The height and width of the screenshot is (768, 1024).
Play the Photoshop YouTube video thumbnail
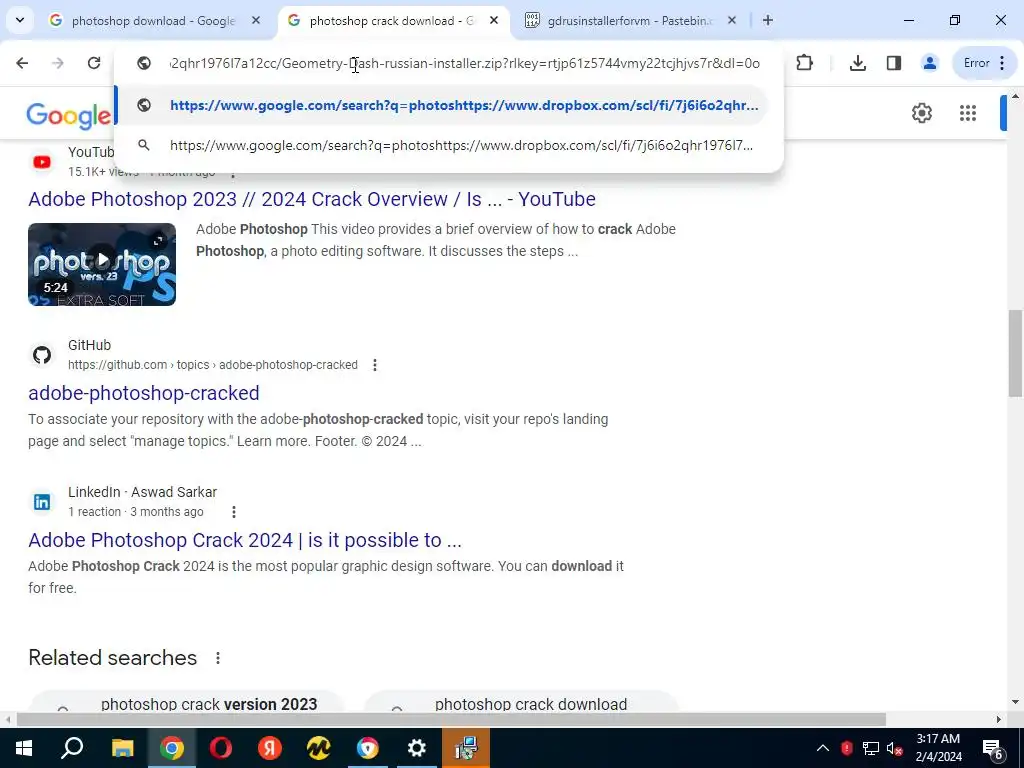click(102, 264)
